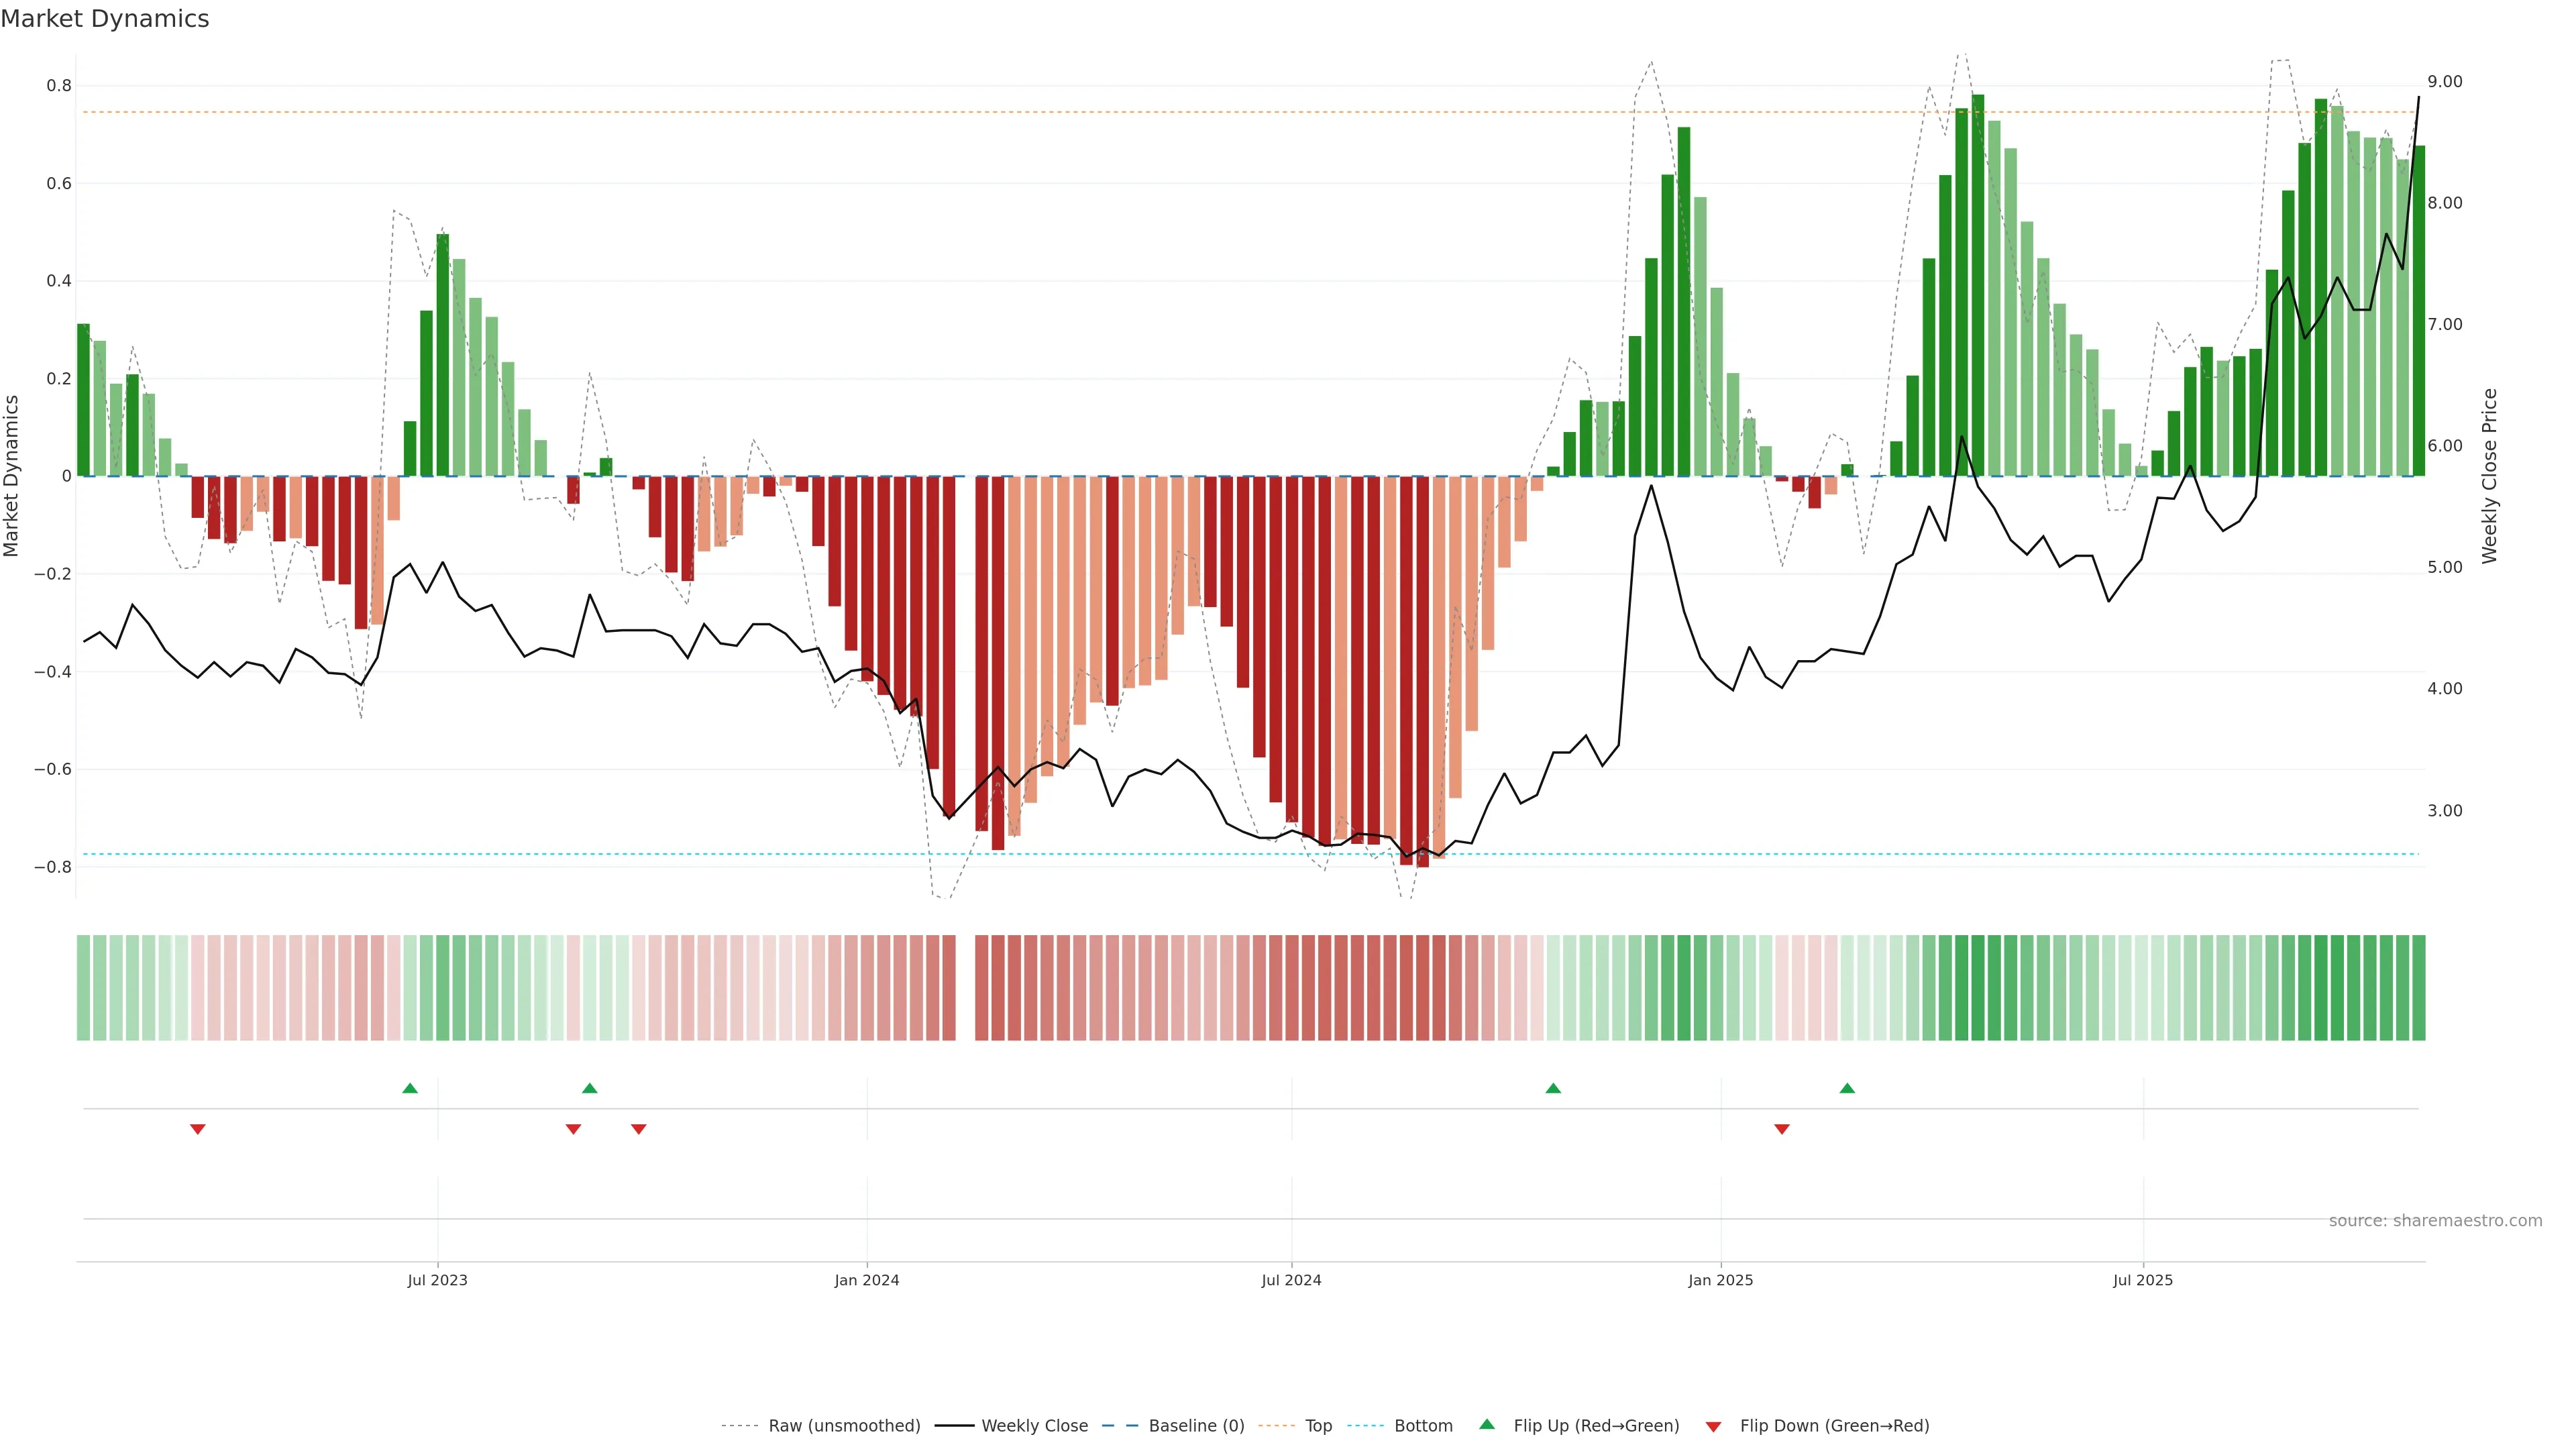Image resolution: width=2576 pixels, height=1449 pixels.
Task: Click the red flip-down marker after Jan 2025
Action: 1782,1129
